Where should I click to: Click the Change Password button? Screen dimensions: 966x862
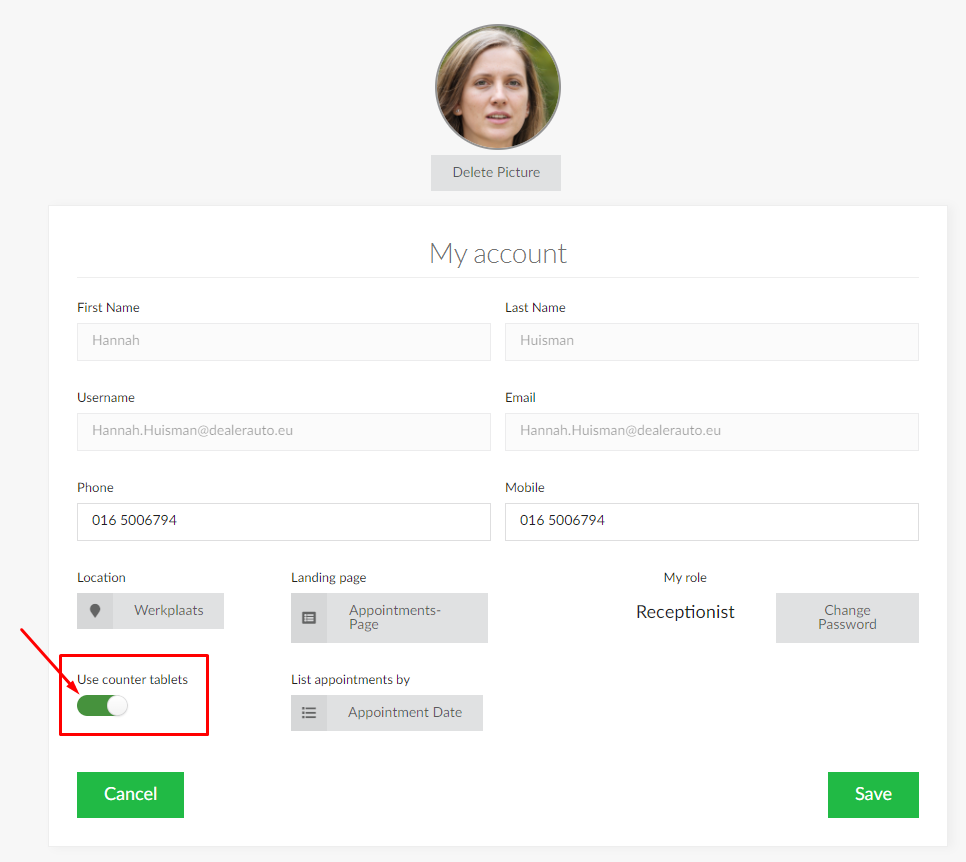pyautogui.click(x=847, y=618)
